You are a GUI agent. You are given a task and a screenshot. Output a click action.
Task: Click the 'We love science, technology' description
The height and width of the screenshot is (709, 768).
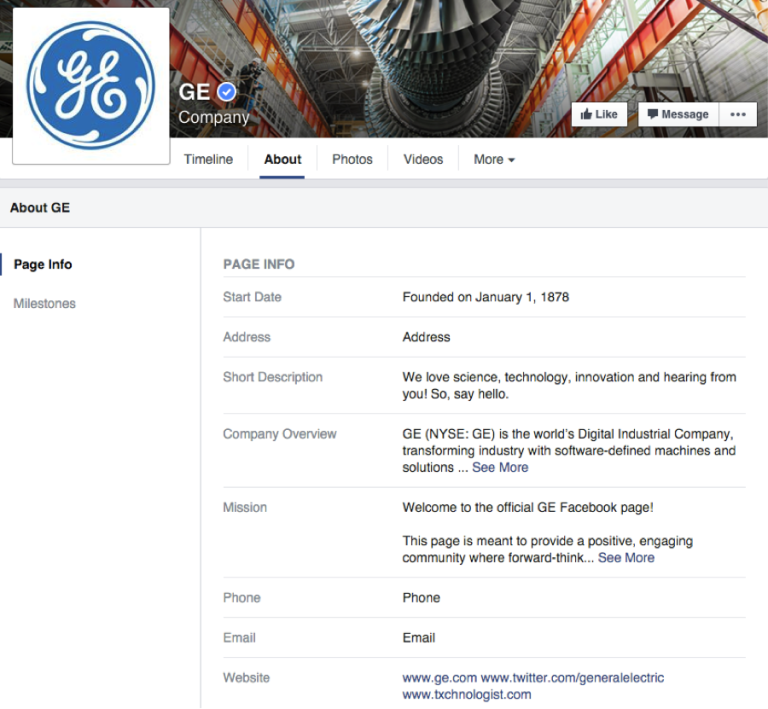pyautogui.click(x=569, y=385)
